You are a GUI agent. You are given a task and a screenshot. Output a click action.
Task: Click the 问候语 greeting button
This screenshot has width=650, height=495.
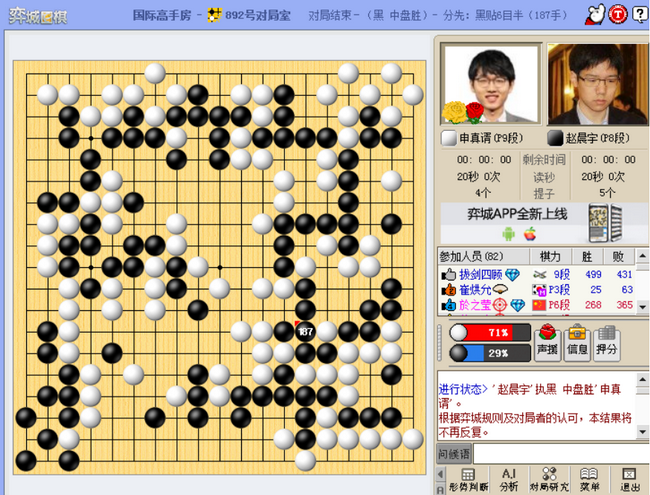pyautogui.click(x=454, y=454)
